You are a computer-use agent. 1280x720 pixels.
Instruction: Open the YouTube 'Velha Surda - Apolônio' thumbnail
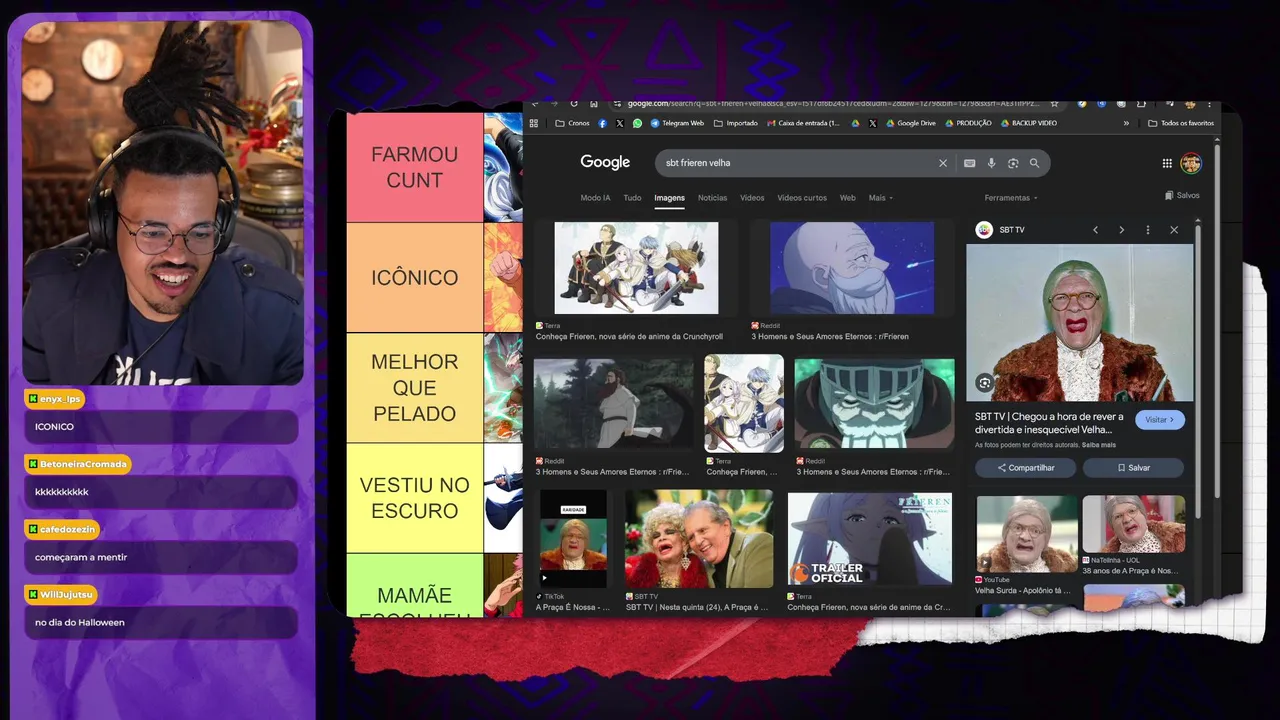(1027, 534)
